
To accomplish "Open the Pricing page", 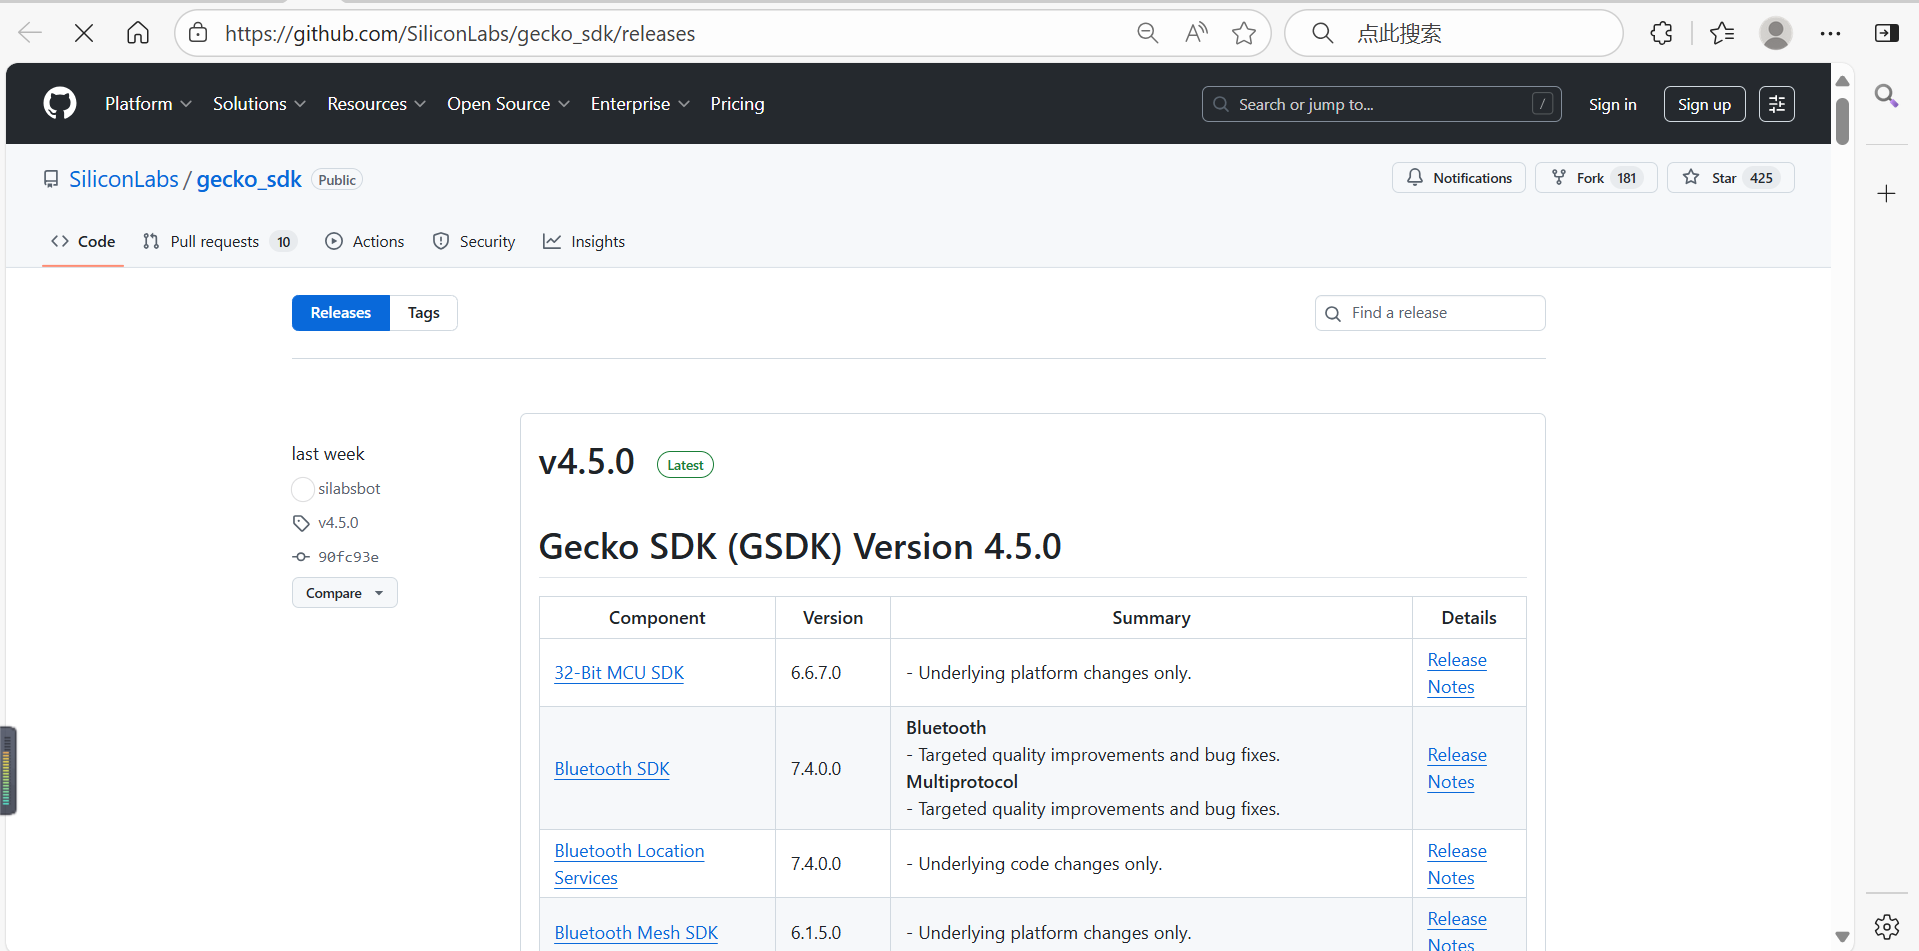I will [737, 104].
